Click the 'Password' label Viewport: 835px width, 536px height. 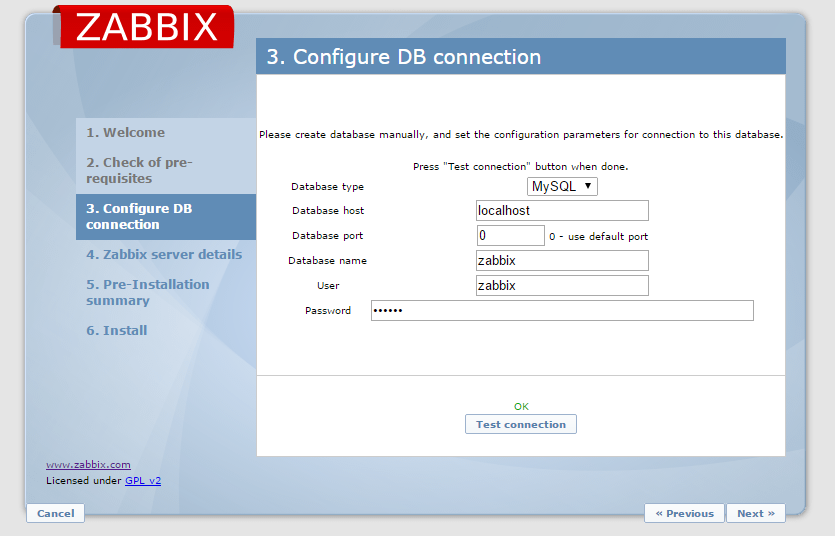click(x=328, y=310)
